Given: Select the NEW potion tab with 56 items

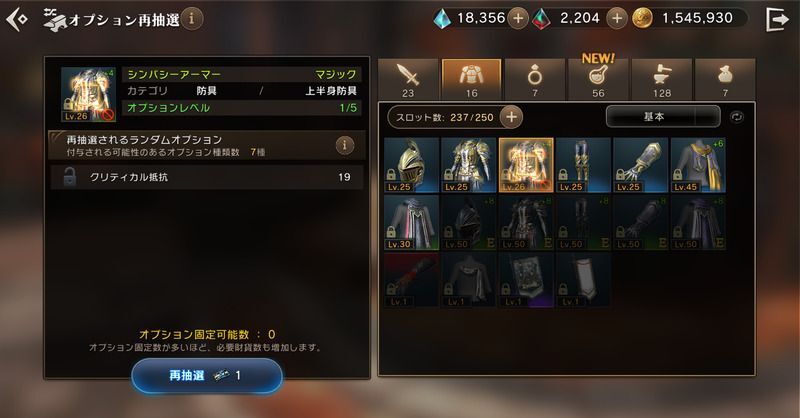Looking at the screenshot, I should tap(598, 79).
